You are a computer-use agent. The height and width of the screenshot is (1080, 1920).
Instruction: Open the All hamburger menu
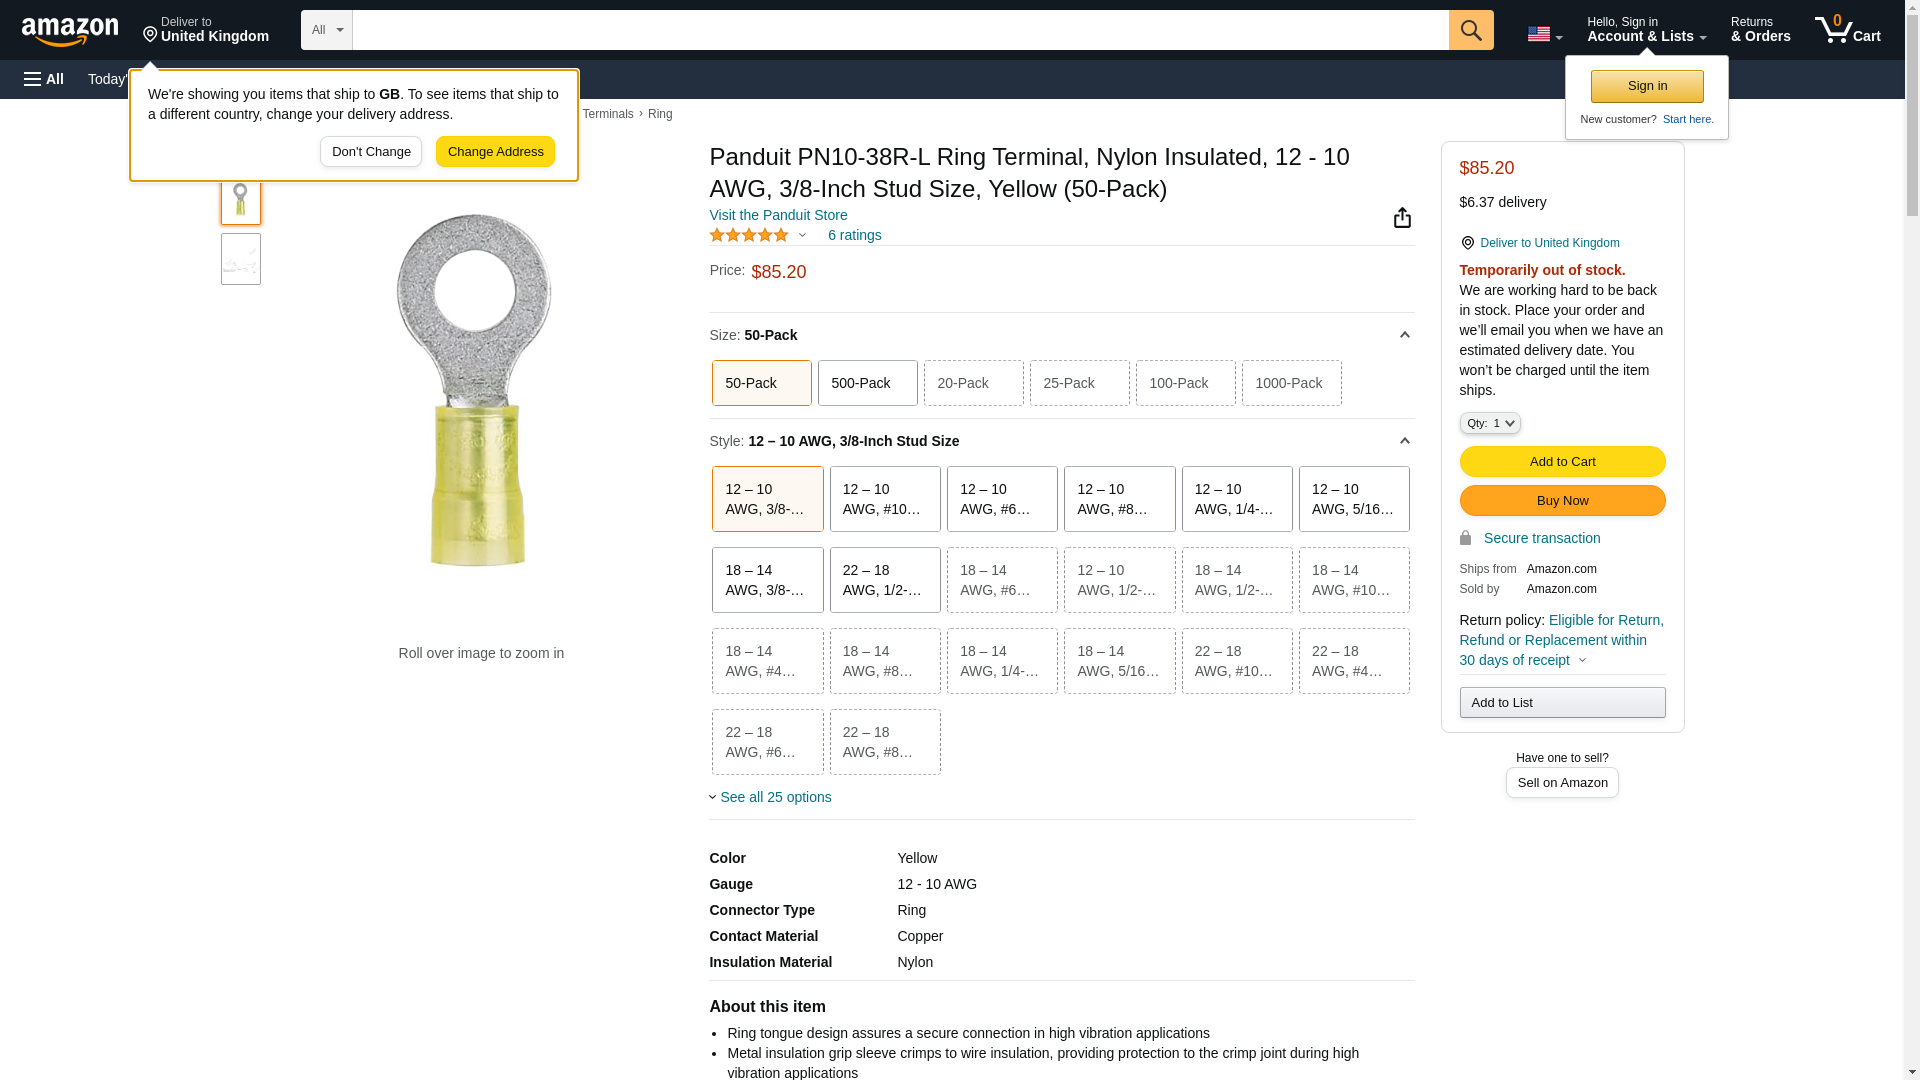point(44,79)
